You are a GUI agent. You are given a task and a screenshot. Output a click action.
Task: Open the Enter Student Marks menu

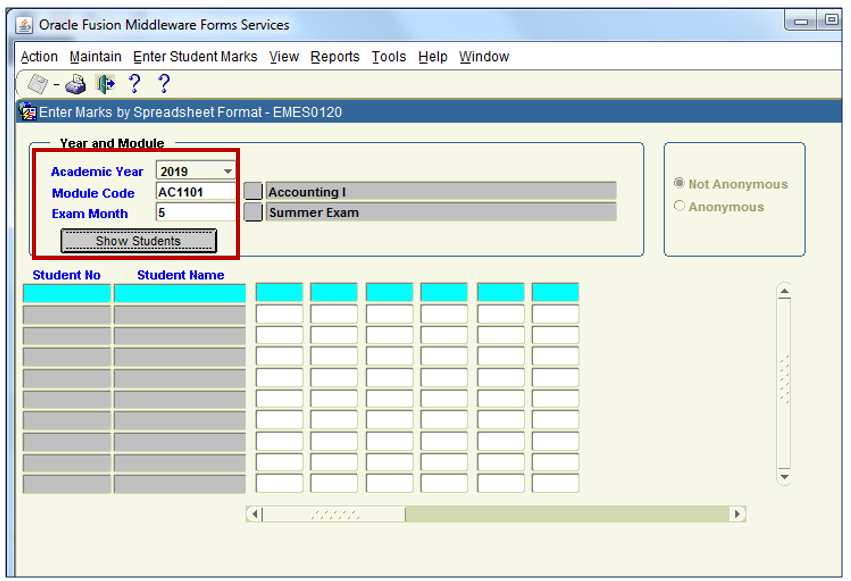click(x=195, y=57)
